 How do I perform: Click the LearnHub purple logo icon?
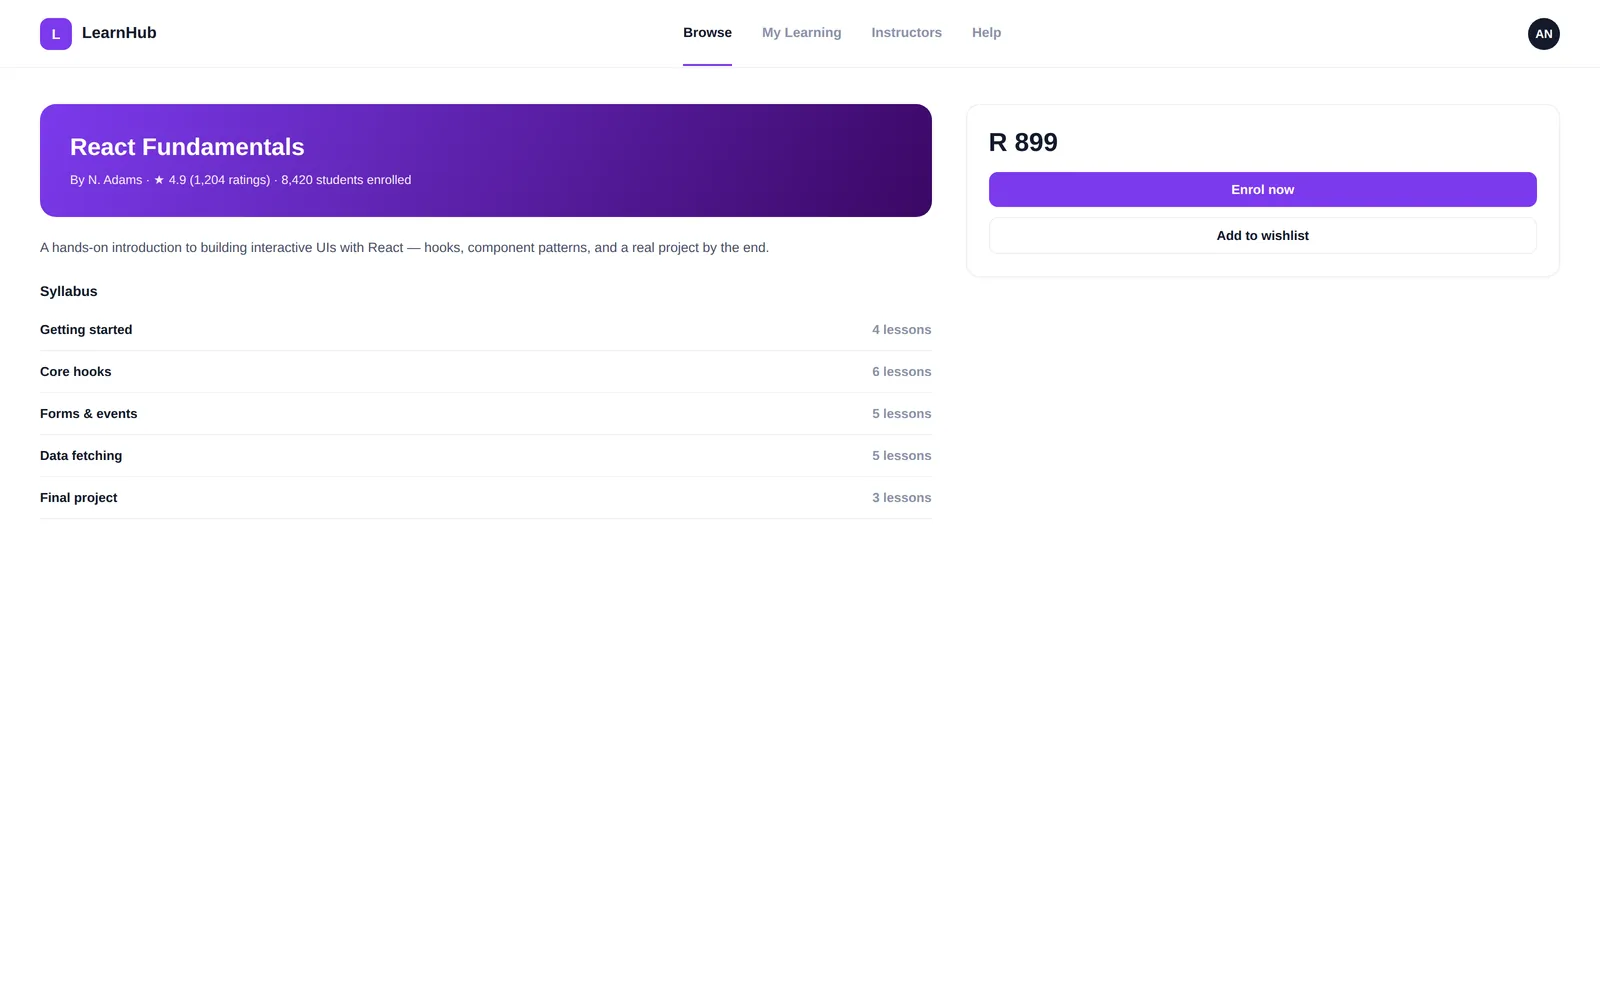click(56, 34)
